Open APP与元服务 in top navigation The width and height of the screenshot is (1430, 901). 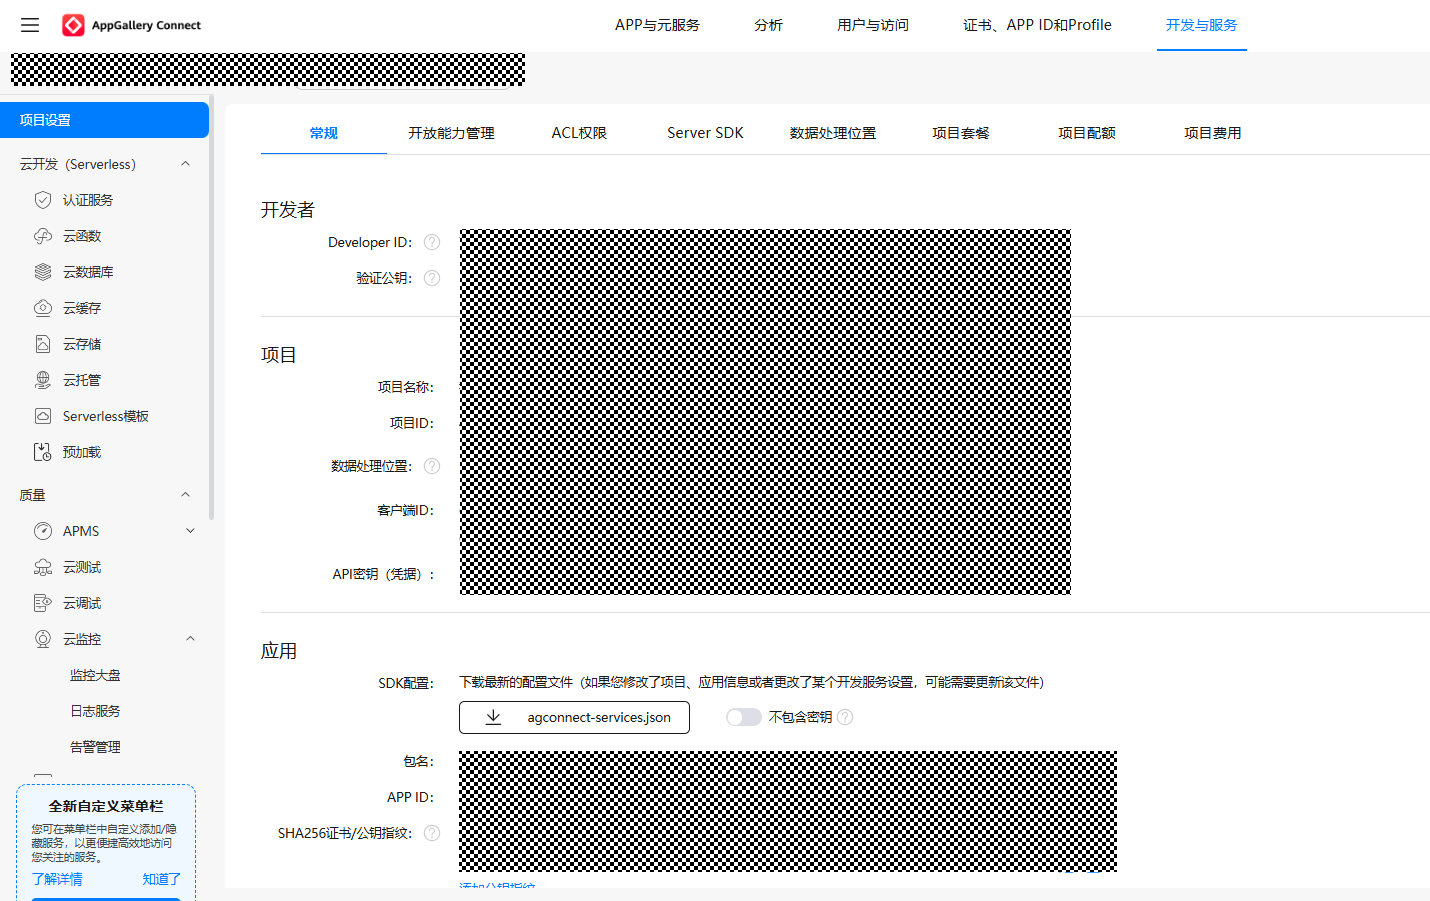[657, 25]
